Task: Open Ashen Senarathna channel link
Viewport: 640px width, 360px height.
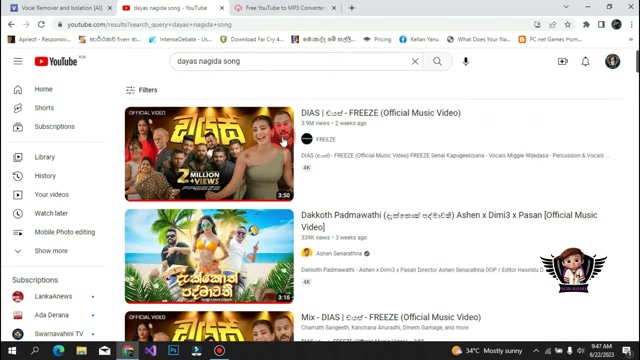Action: [x=339, y=253]
